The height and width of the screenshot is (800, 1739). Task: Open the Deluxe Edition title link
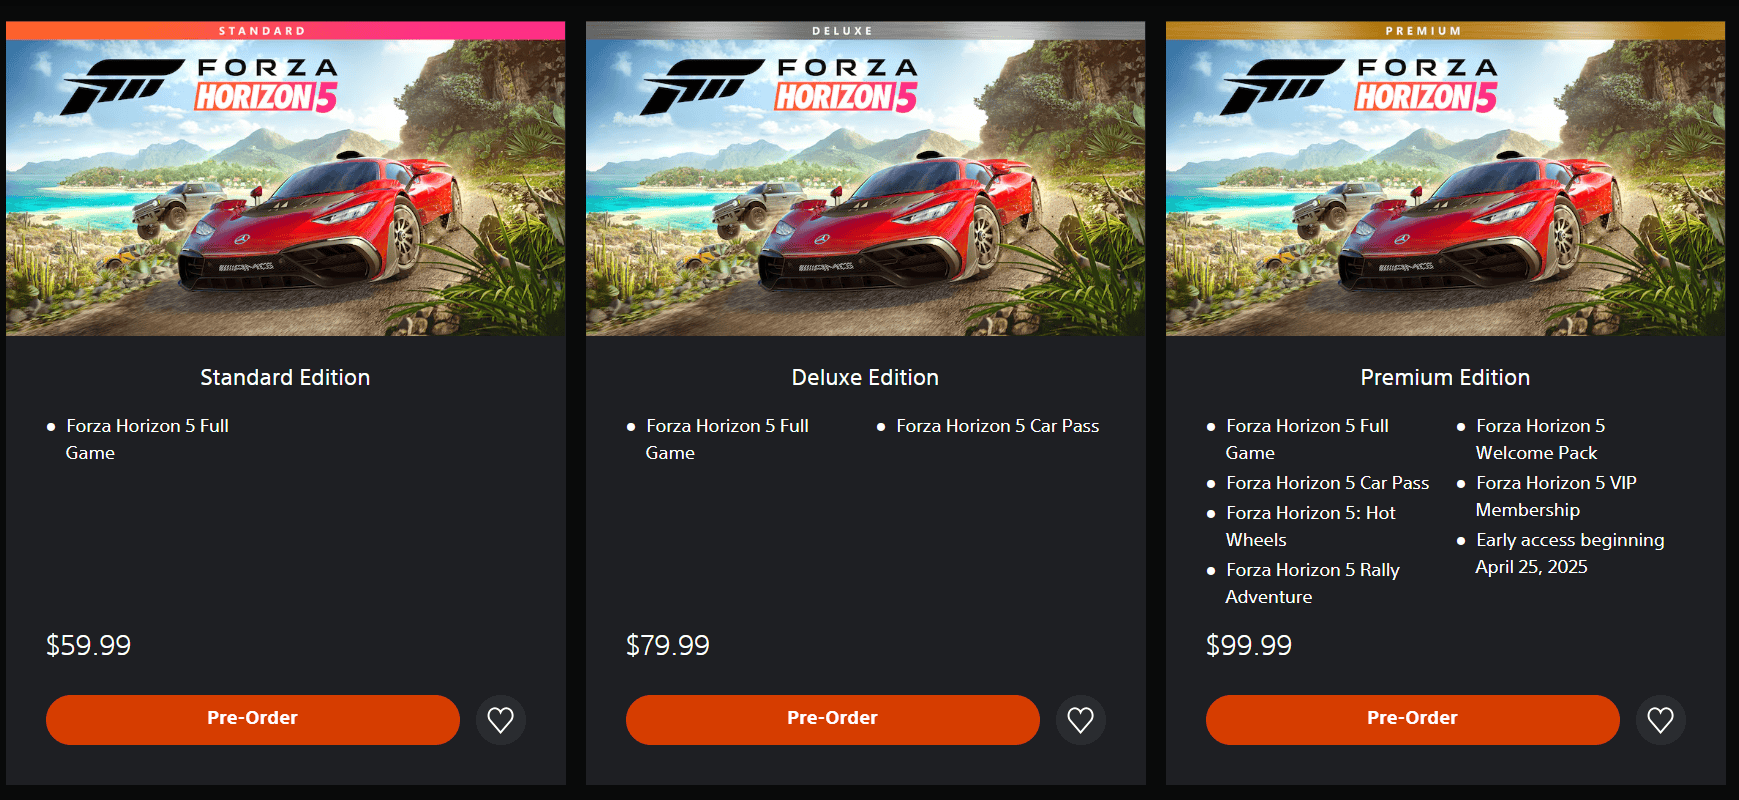coord(865,377)
